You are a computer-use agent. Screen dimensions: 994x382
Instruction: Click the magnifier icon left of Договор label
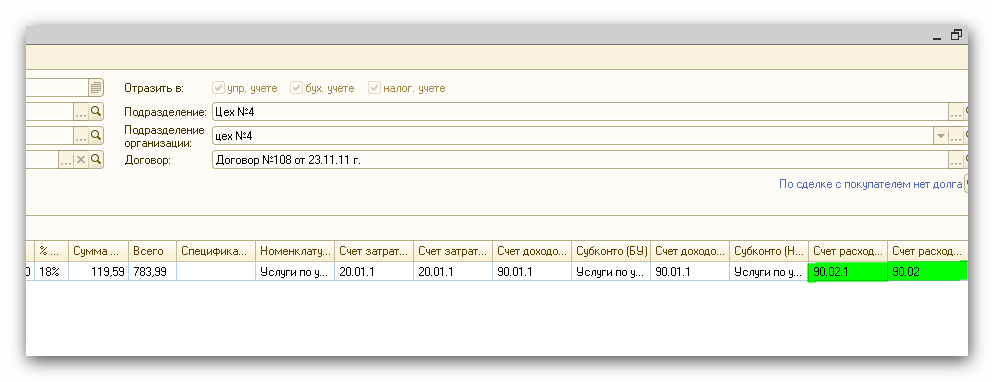96,160
